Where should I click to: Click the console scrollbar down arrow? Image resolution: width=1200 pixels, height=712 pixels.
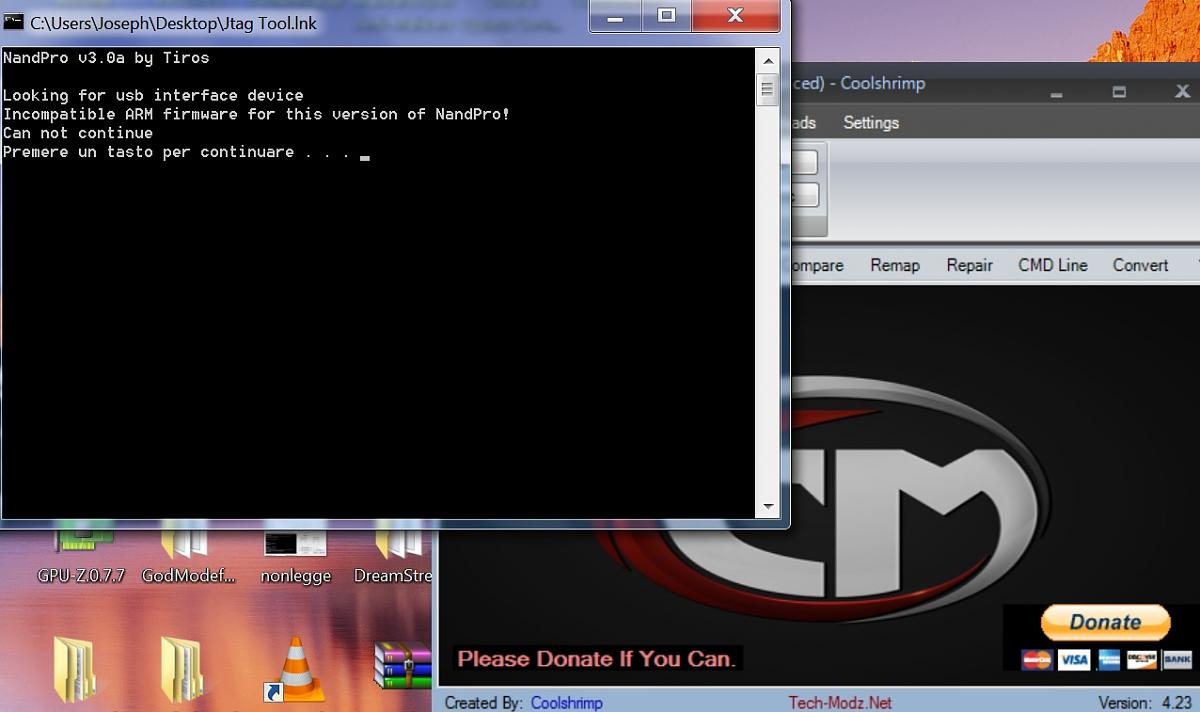[x=767, y=507]
